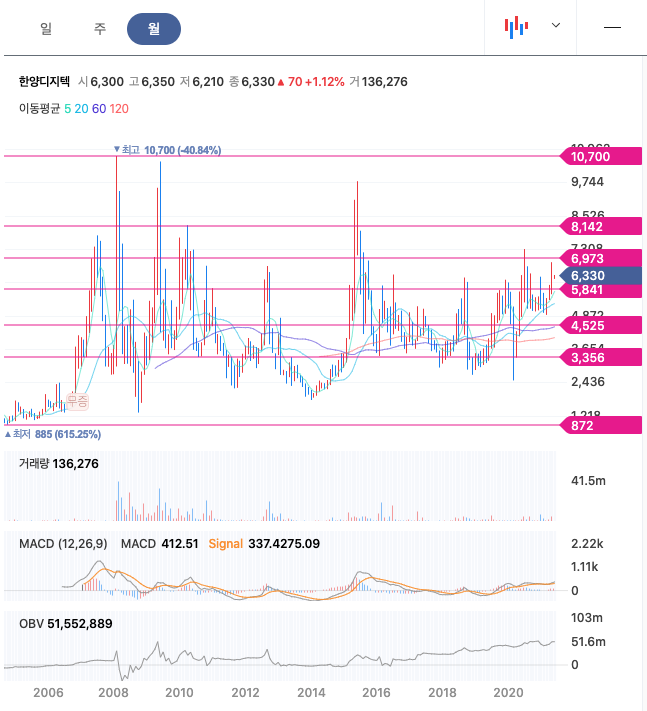
Task: Select the 일 (daily) chart tab
Action: [x=46, y=29]
